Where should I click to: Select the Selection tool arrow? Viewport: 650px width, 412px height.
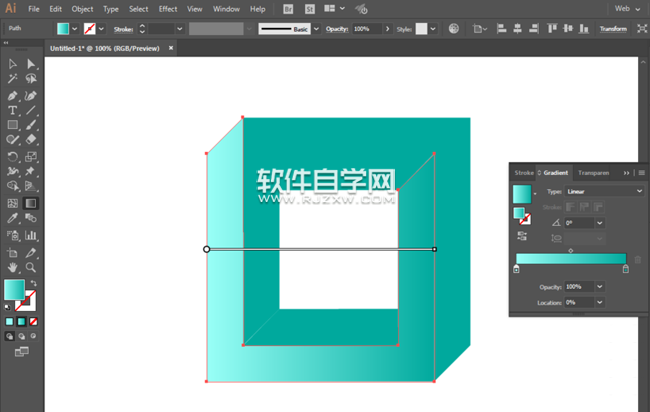12,63
